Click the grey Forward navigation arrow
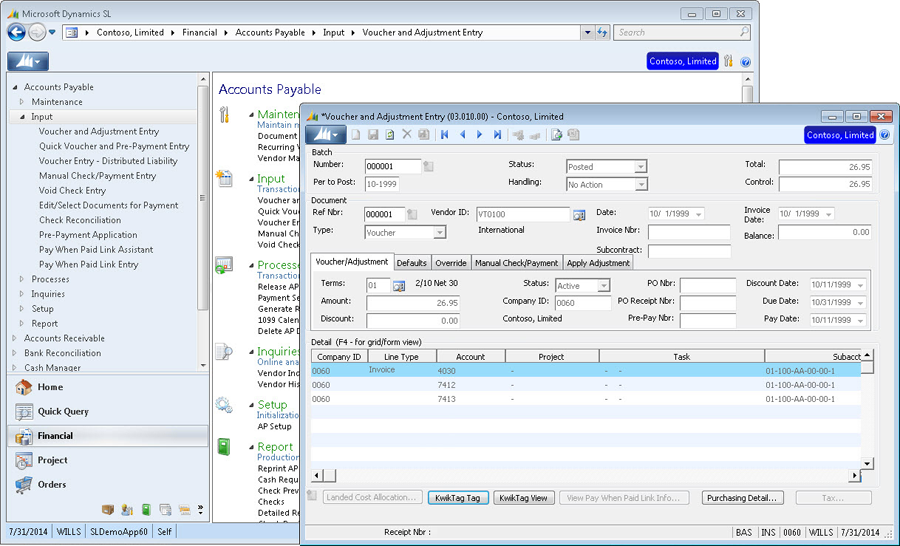Viewport: 900px width, 546px height. click(37, 32)
